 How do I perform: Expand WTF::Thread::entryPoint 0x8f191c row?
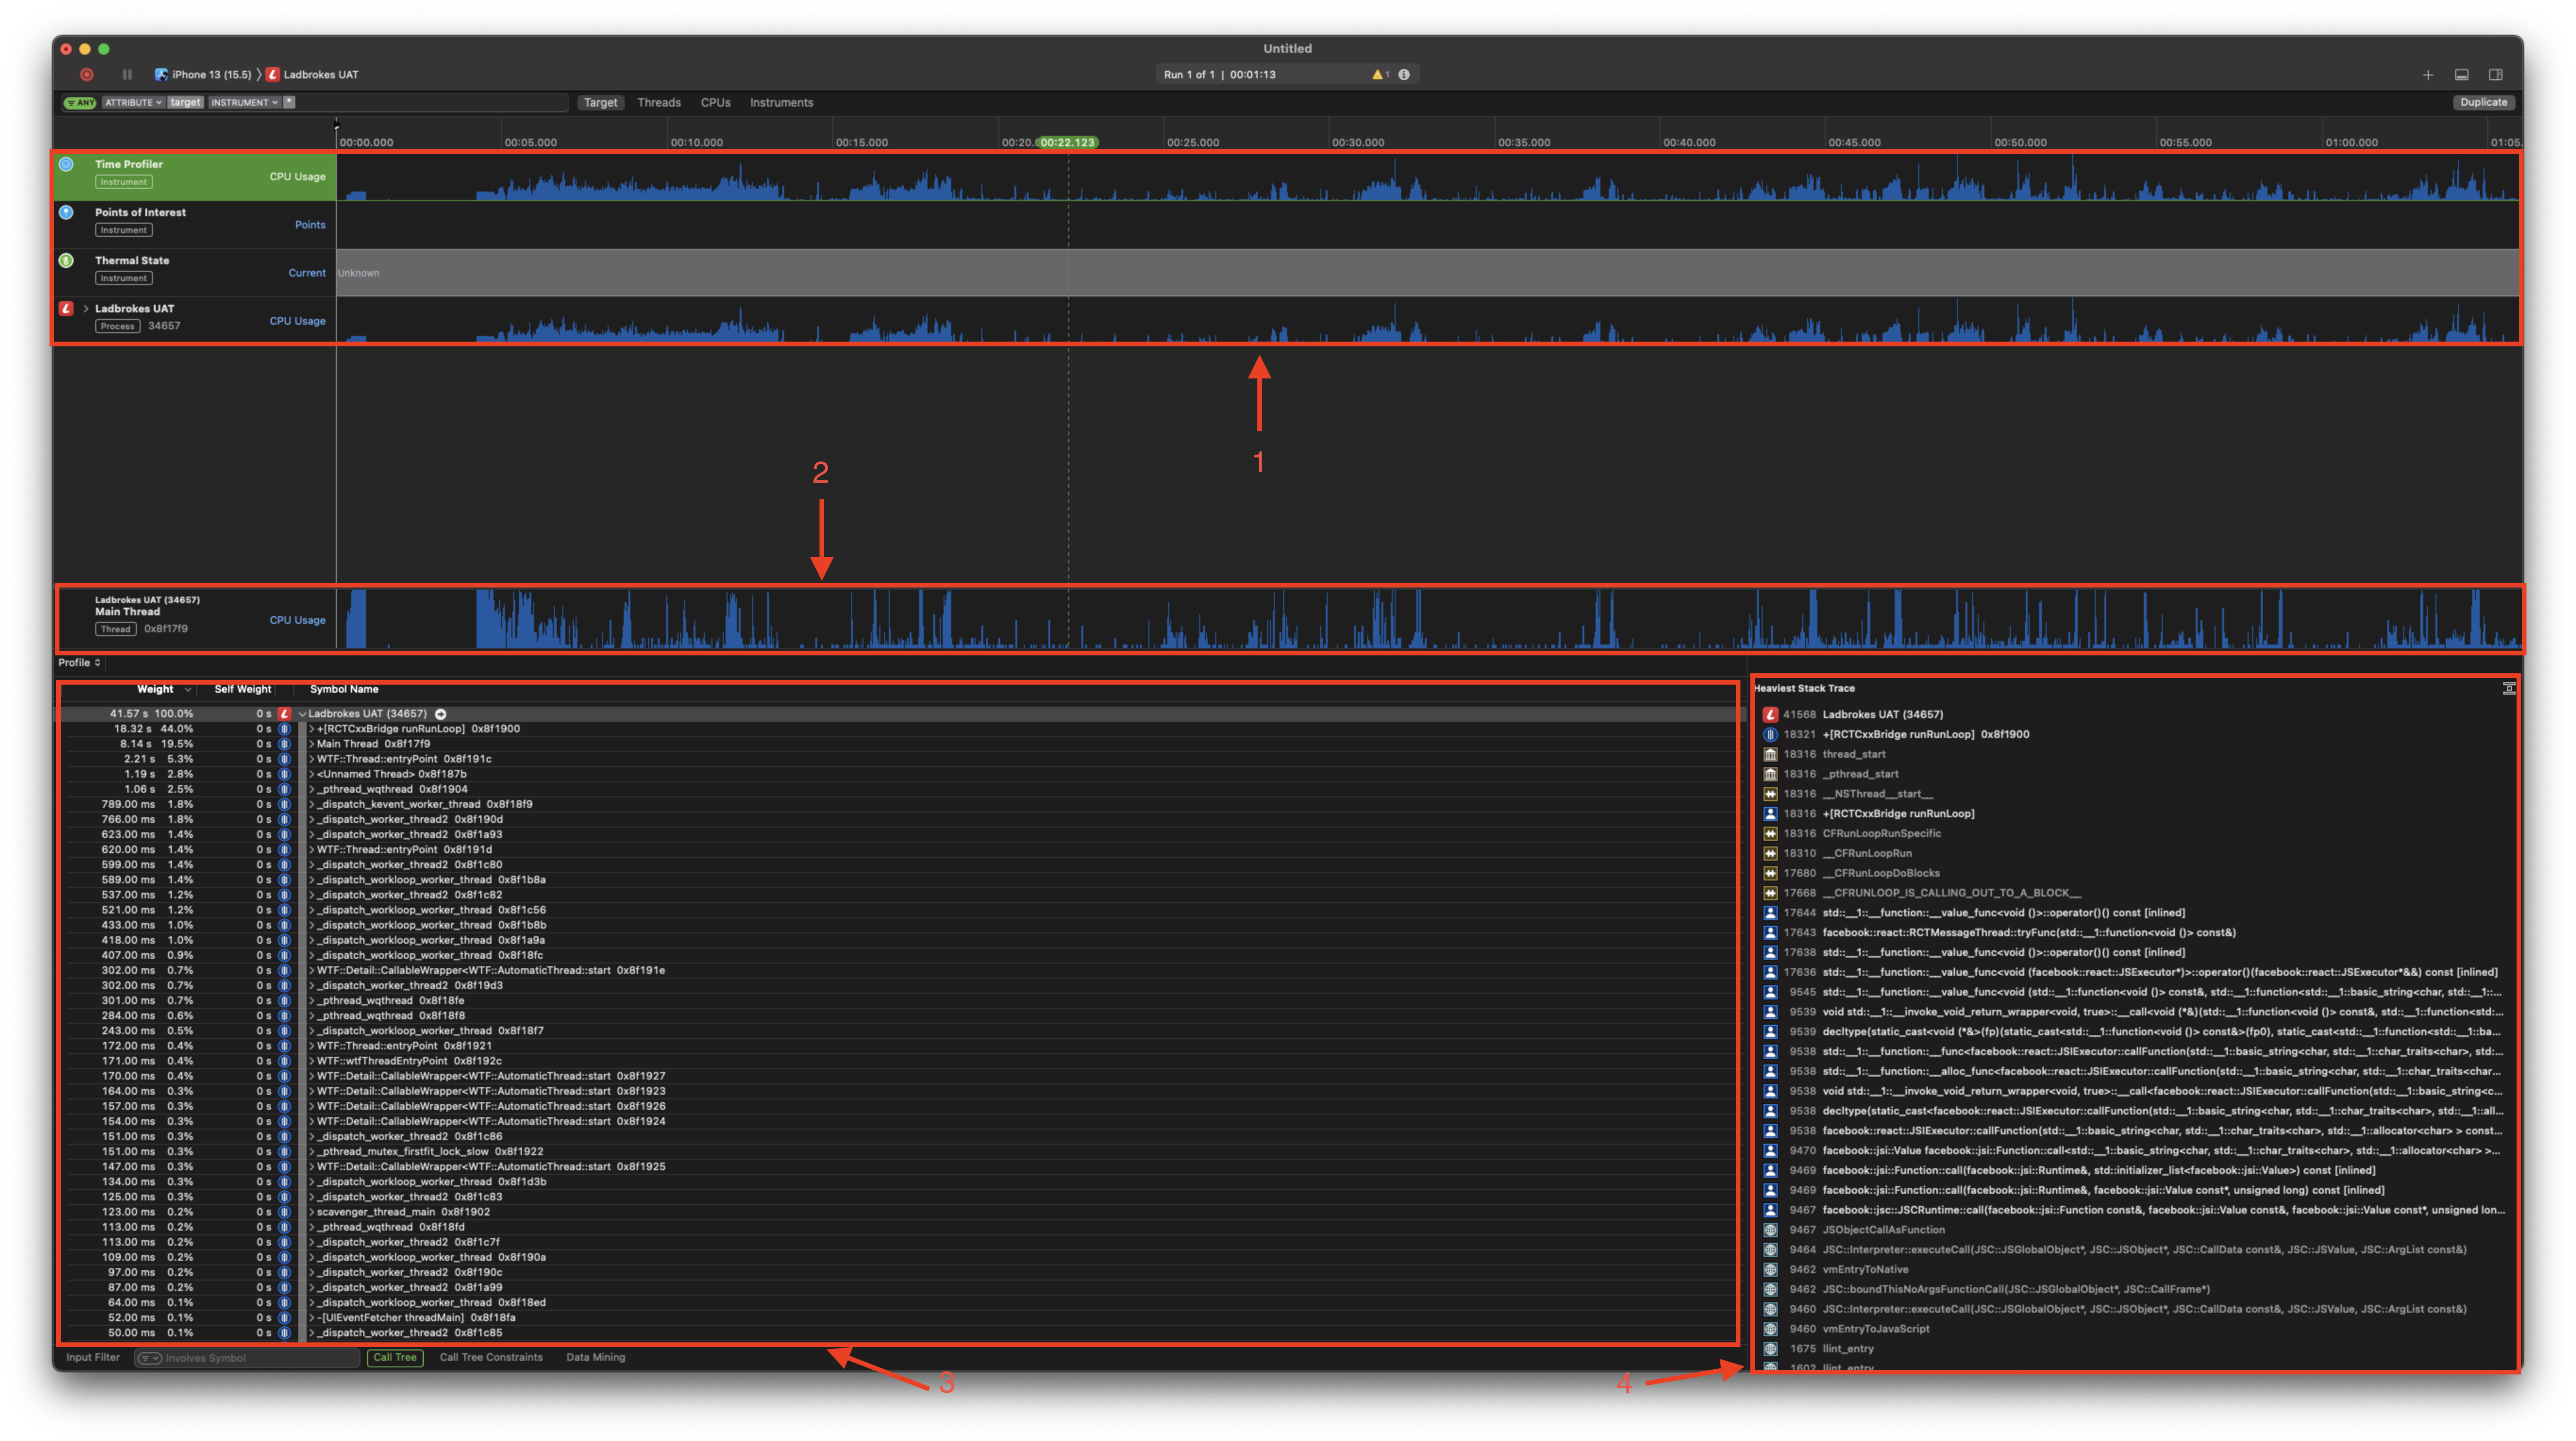tap(312, 759)
